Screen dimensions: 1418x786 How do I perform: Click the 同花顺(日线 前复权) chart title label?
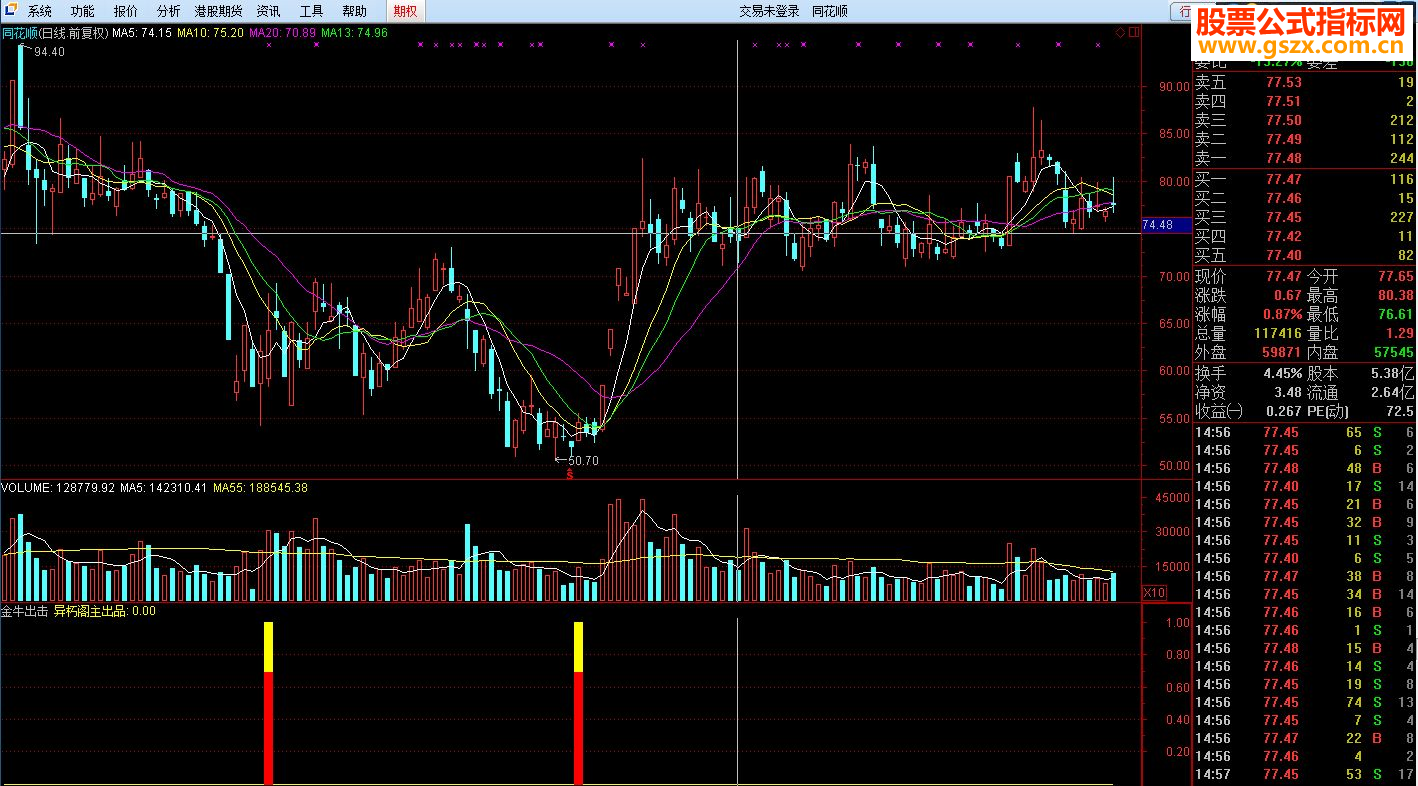(54, 33)
